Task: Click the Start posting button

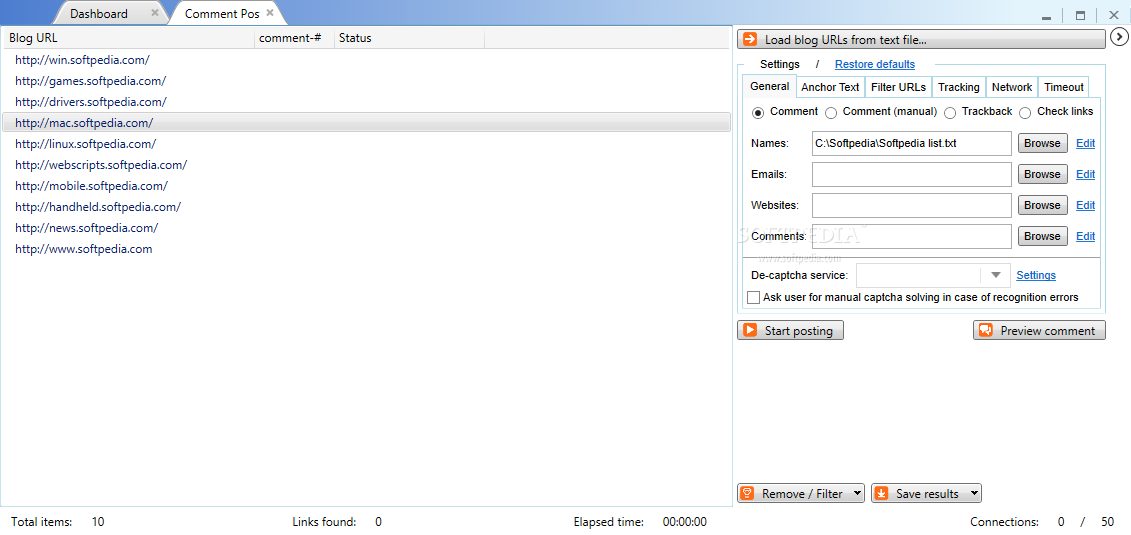Action: 790,330
